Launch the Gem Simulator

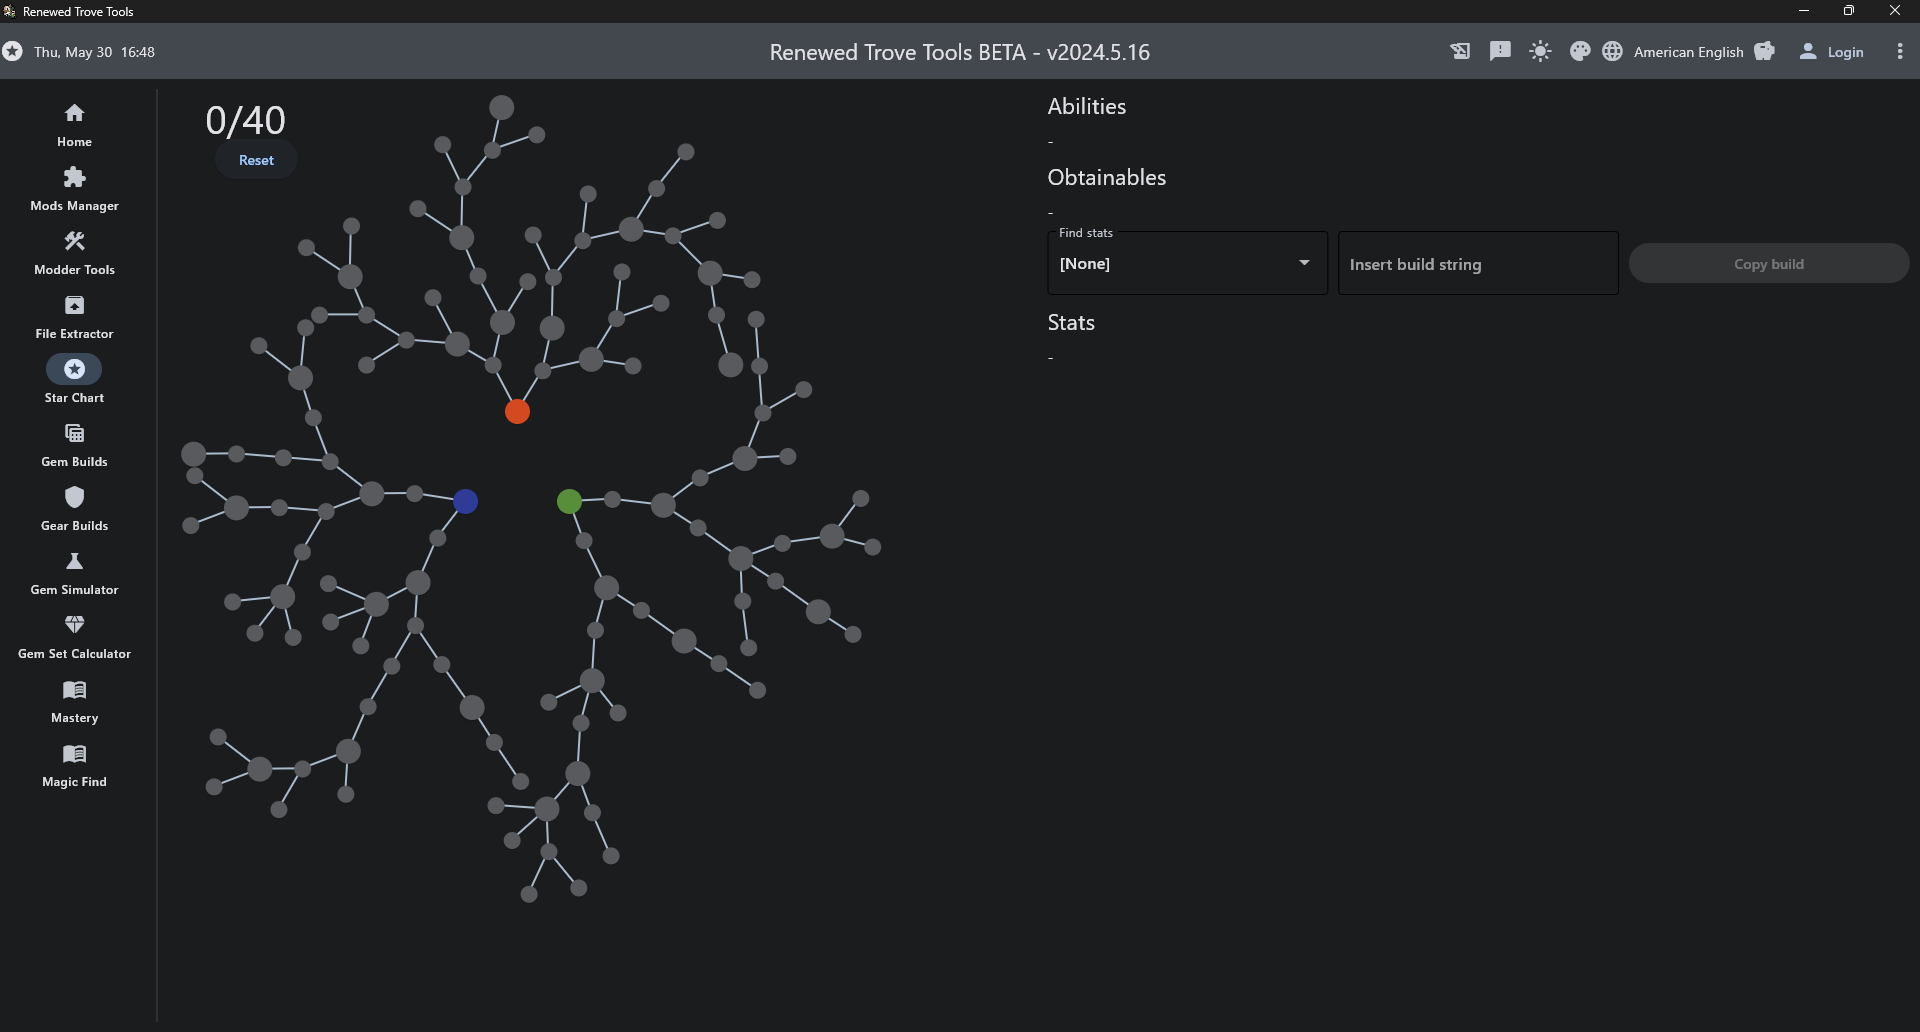point(74,572)
